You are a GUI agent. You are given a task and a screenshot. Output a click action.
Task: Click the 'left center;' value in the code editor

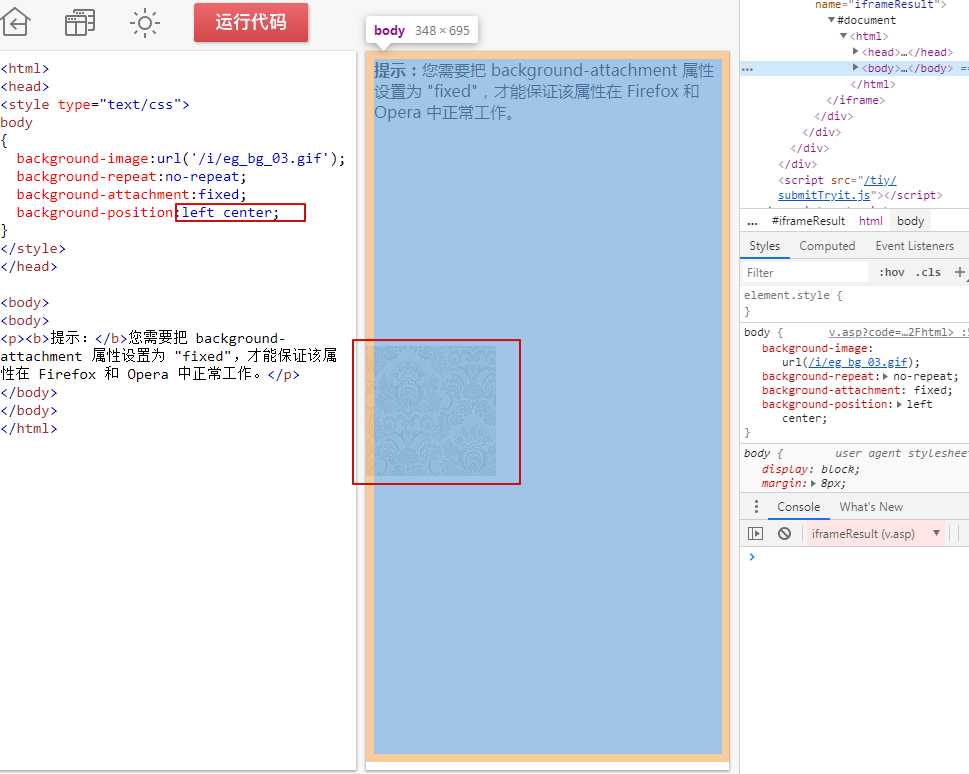230,213
